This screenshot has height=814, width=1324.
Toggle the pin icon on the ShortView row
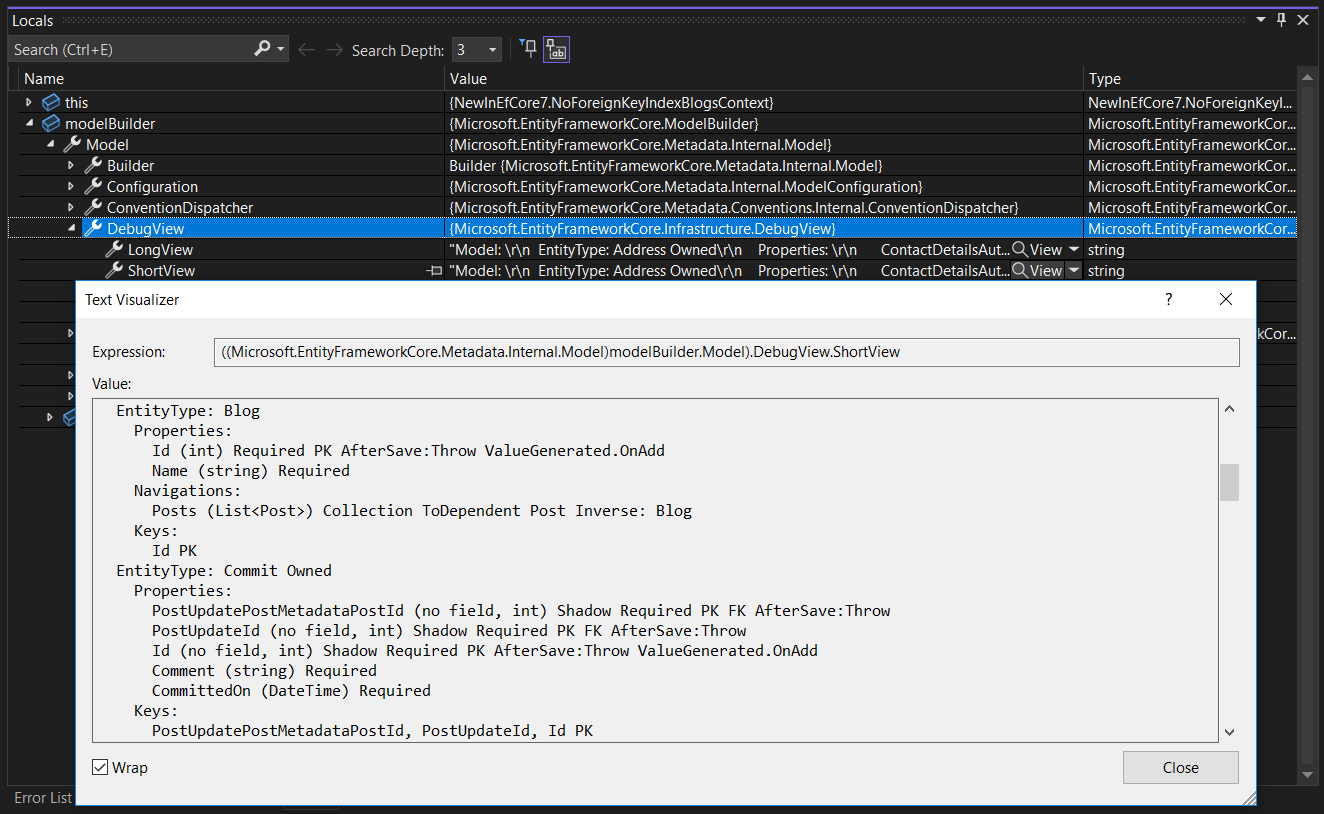[434, 270]
